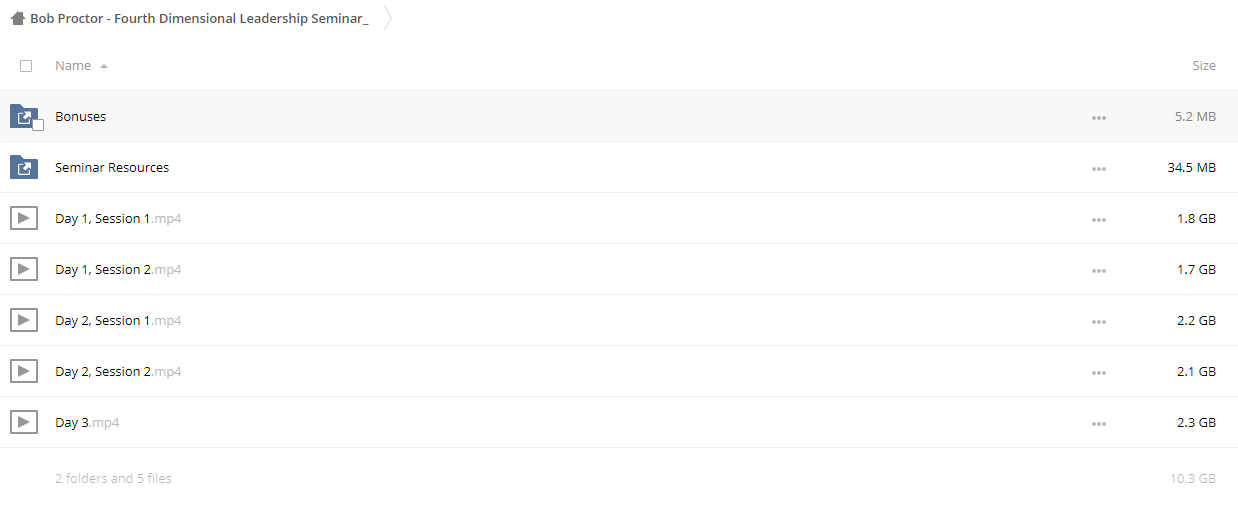
Task: Open more actions menu for Seminar Resources
Action: pos(1099,168)
